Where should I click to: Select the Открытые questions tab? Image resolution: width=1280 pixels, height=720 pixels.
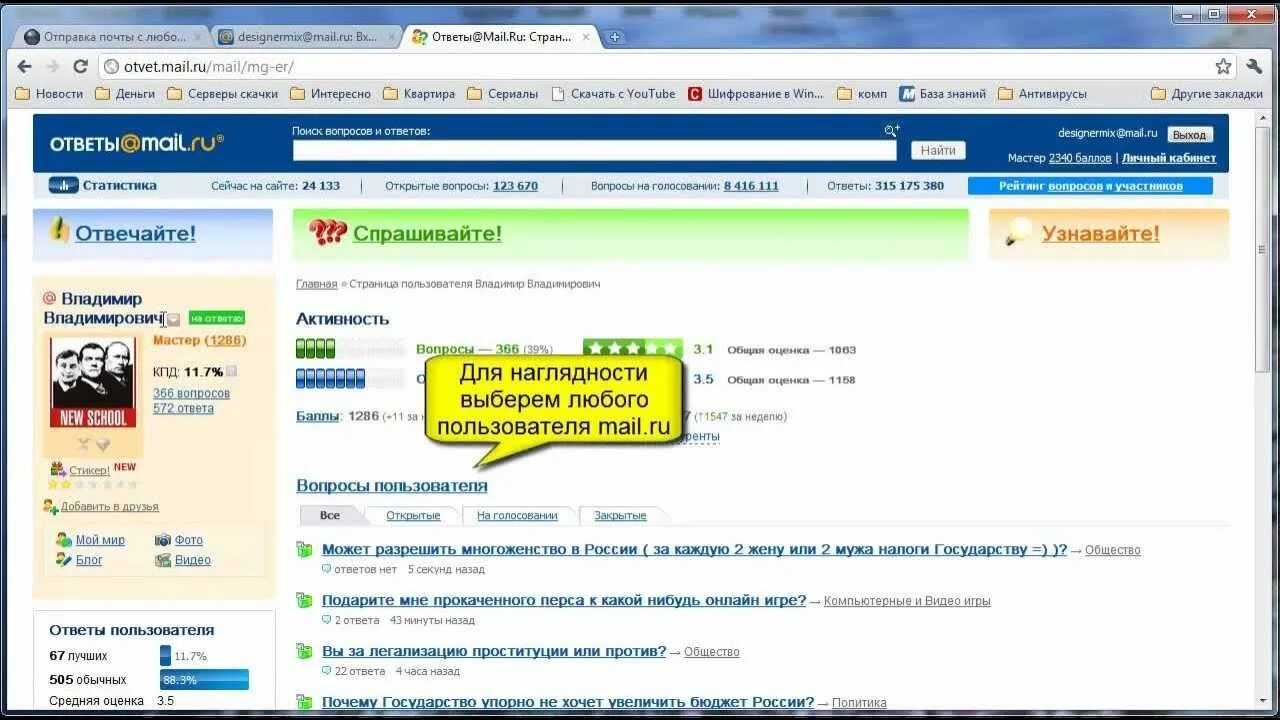413,516
